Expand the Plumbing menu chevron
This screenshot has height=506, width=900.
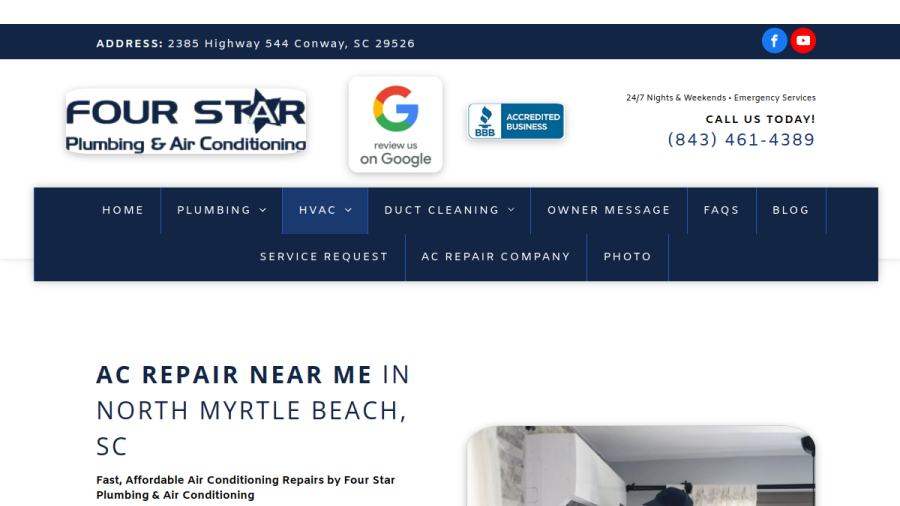pos(263,211)
